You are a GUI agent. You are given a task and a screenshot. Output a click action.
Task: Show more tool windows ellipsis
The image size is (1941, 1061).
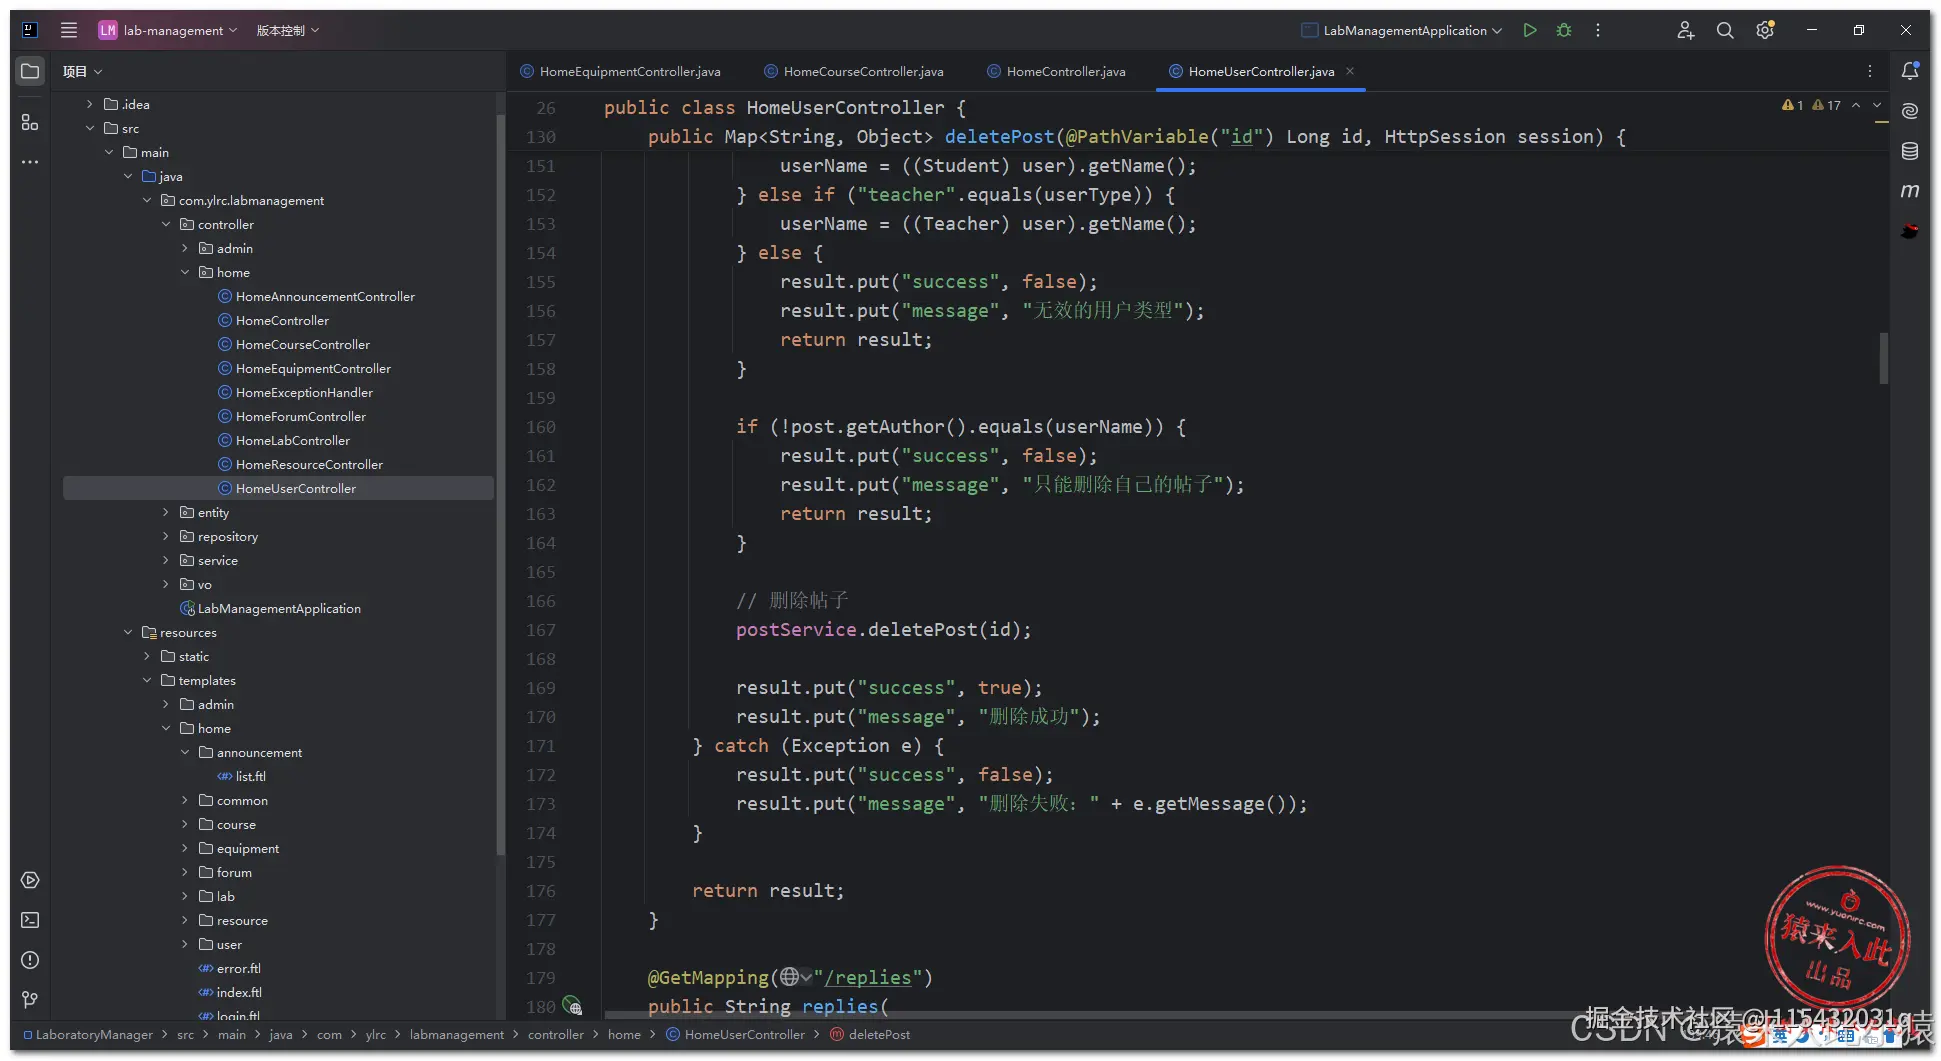[30, 161]
